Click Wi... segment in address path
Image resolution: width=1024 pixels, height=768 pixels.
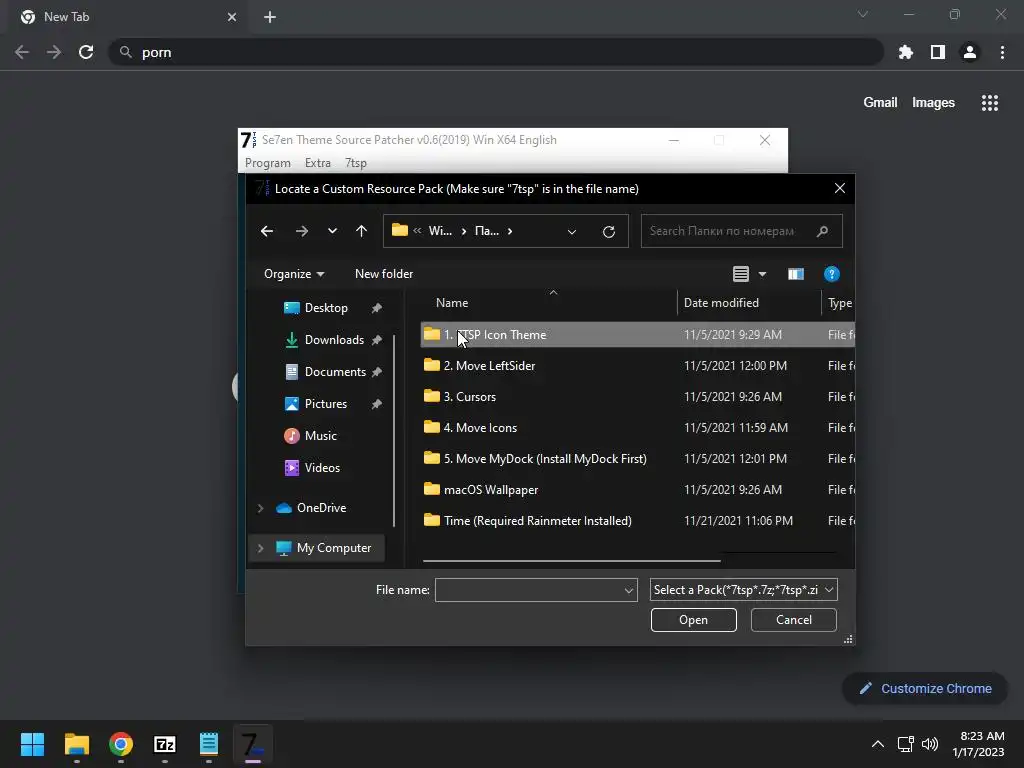click(x=440, y=231)
